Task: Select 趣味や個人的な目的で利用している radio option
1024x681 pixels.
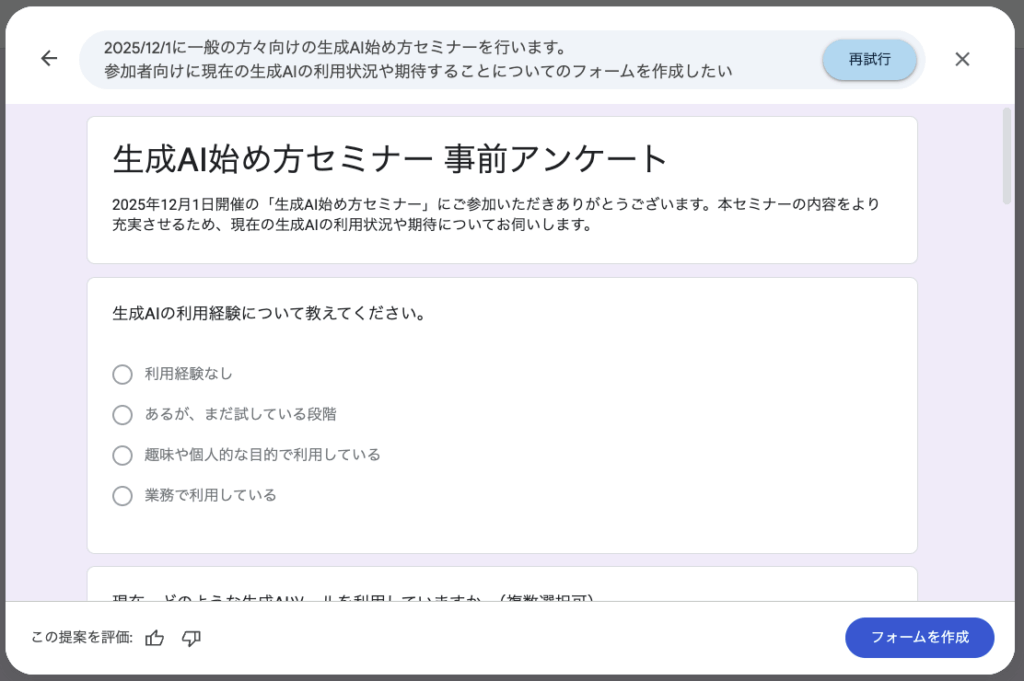Action: point(122,455)
